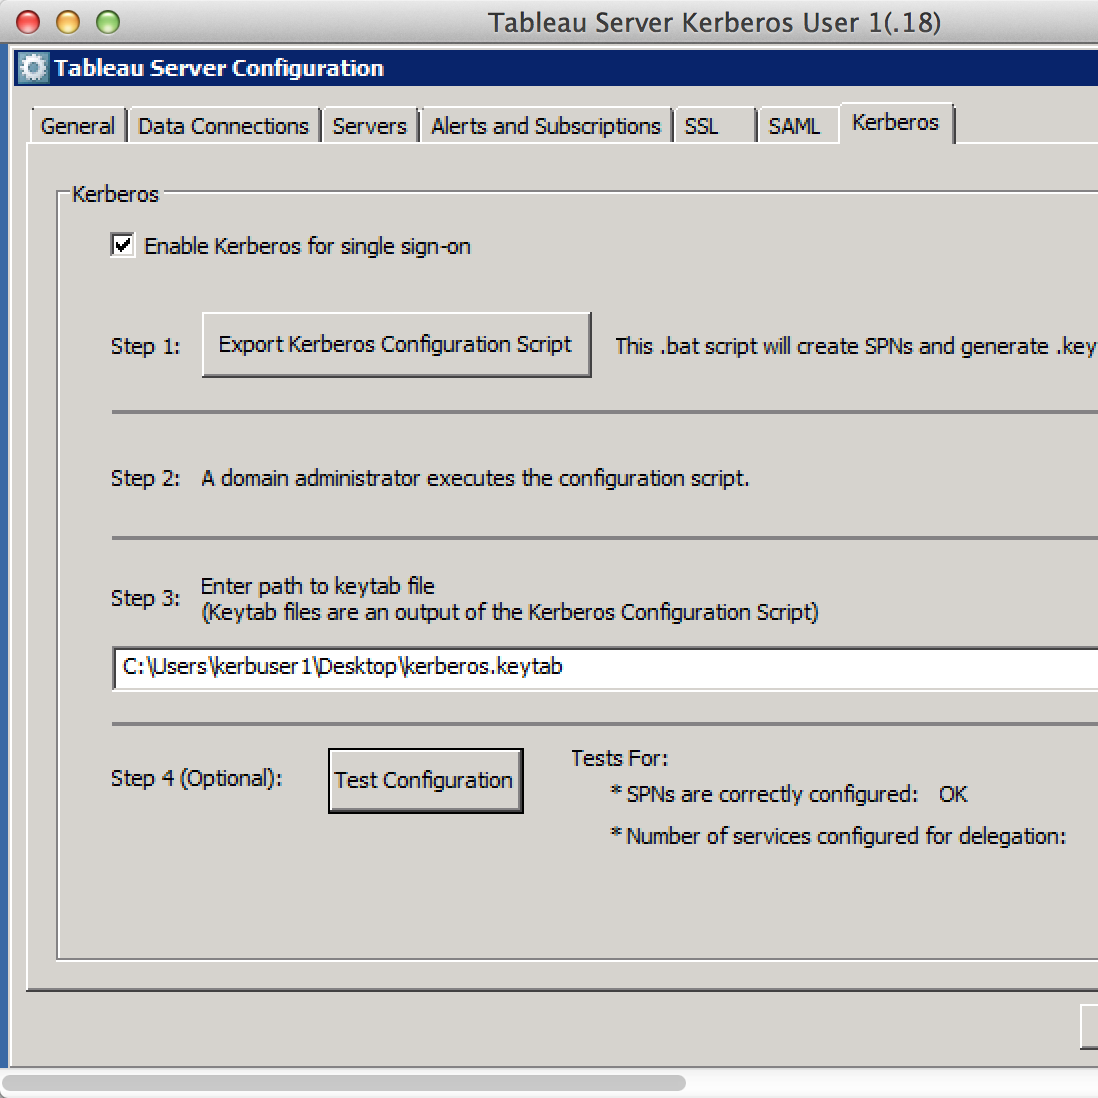Click 'Step 2:' label
Viewport: 1098px width, 1098px height.
click(146, 478)
